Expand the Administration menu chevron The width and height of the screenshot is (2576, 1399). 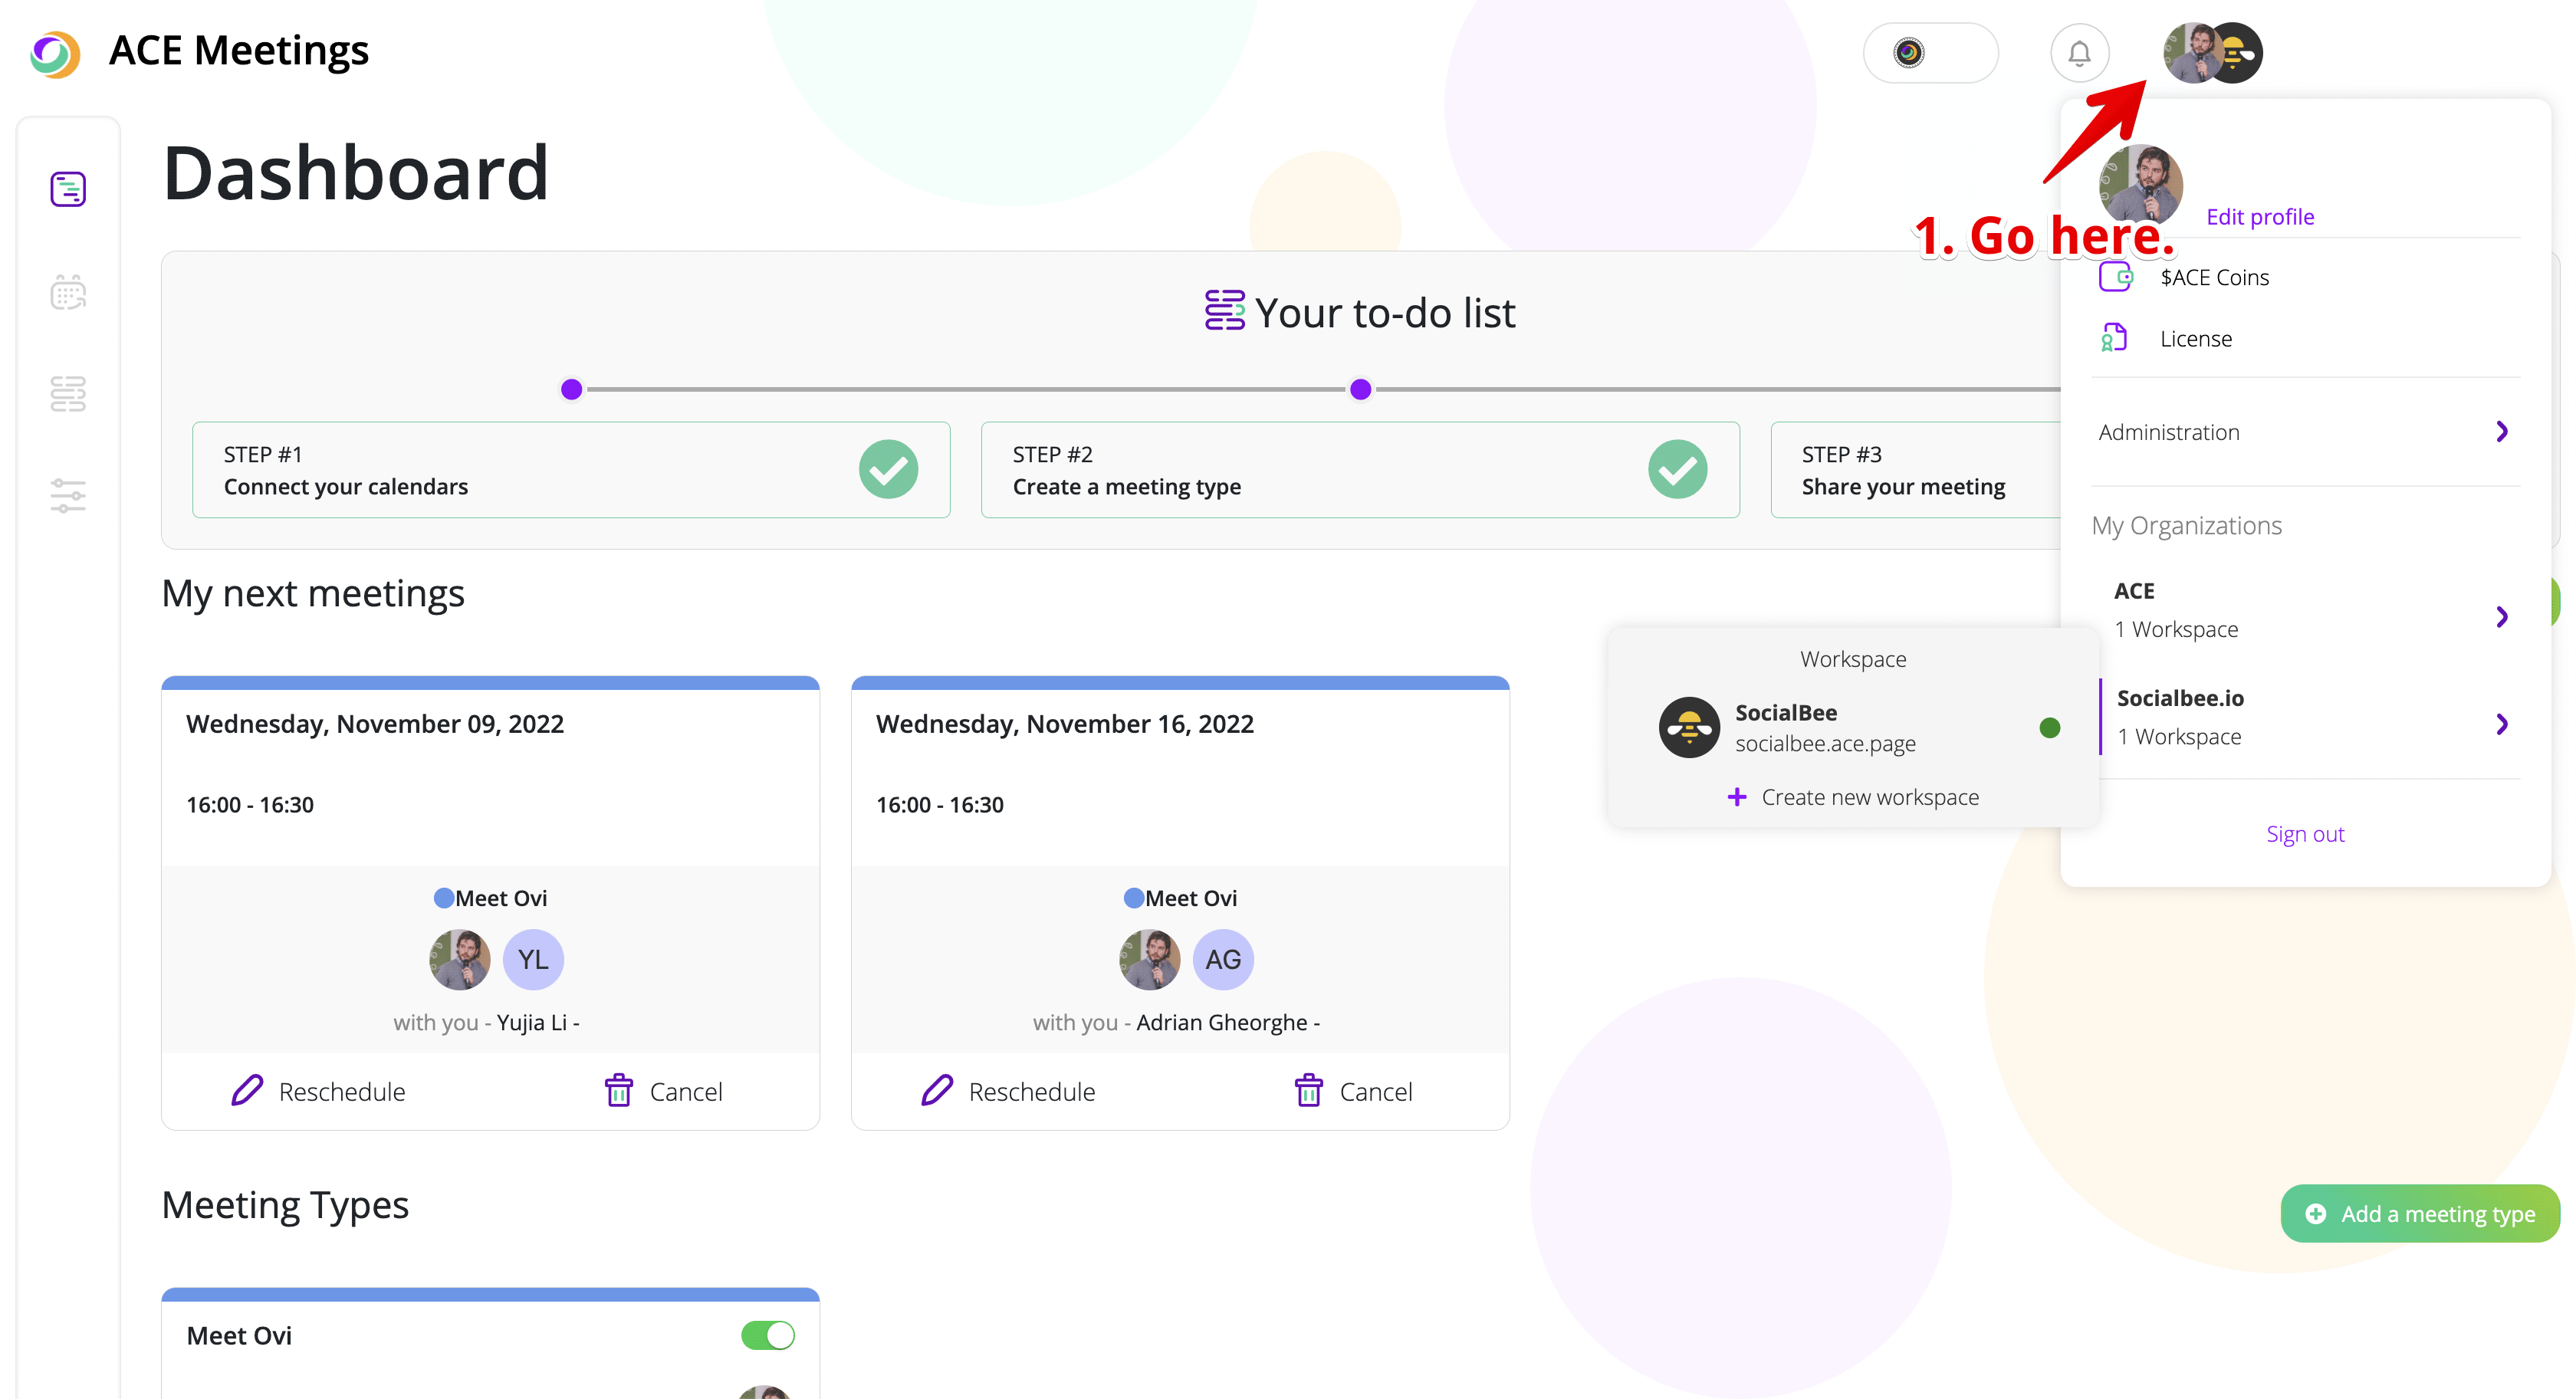[x=2501, y=432]
